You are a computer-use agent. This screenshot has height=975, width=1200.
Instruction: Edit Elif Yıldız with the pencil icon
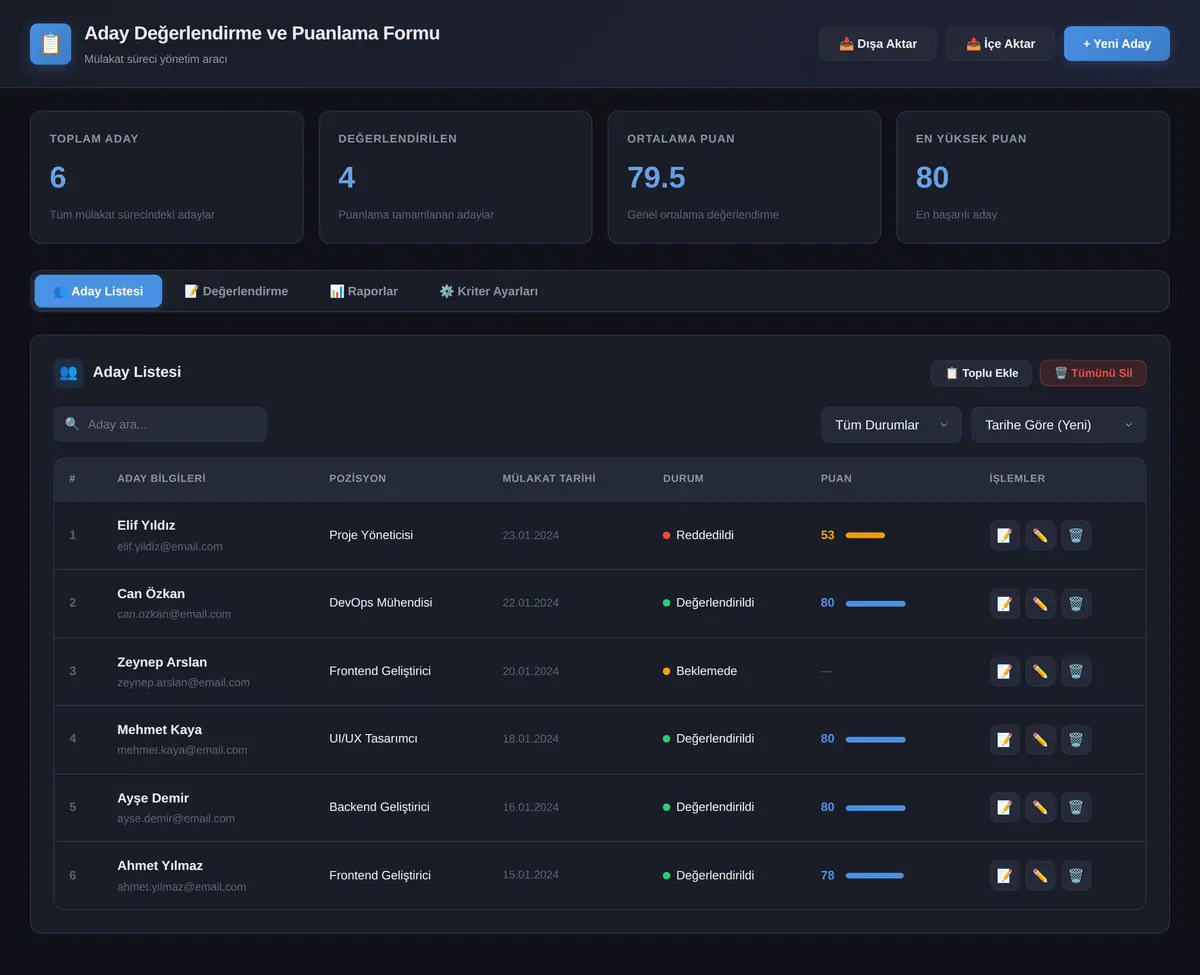click(x=1040, y=535)
